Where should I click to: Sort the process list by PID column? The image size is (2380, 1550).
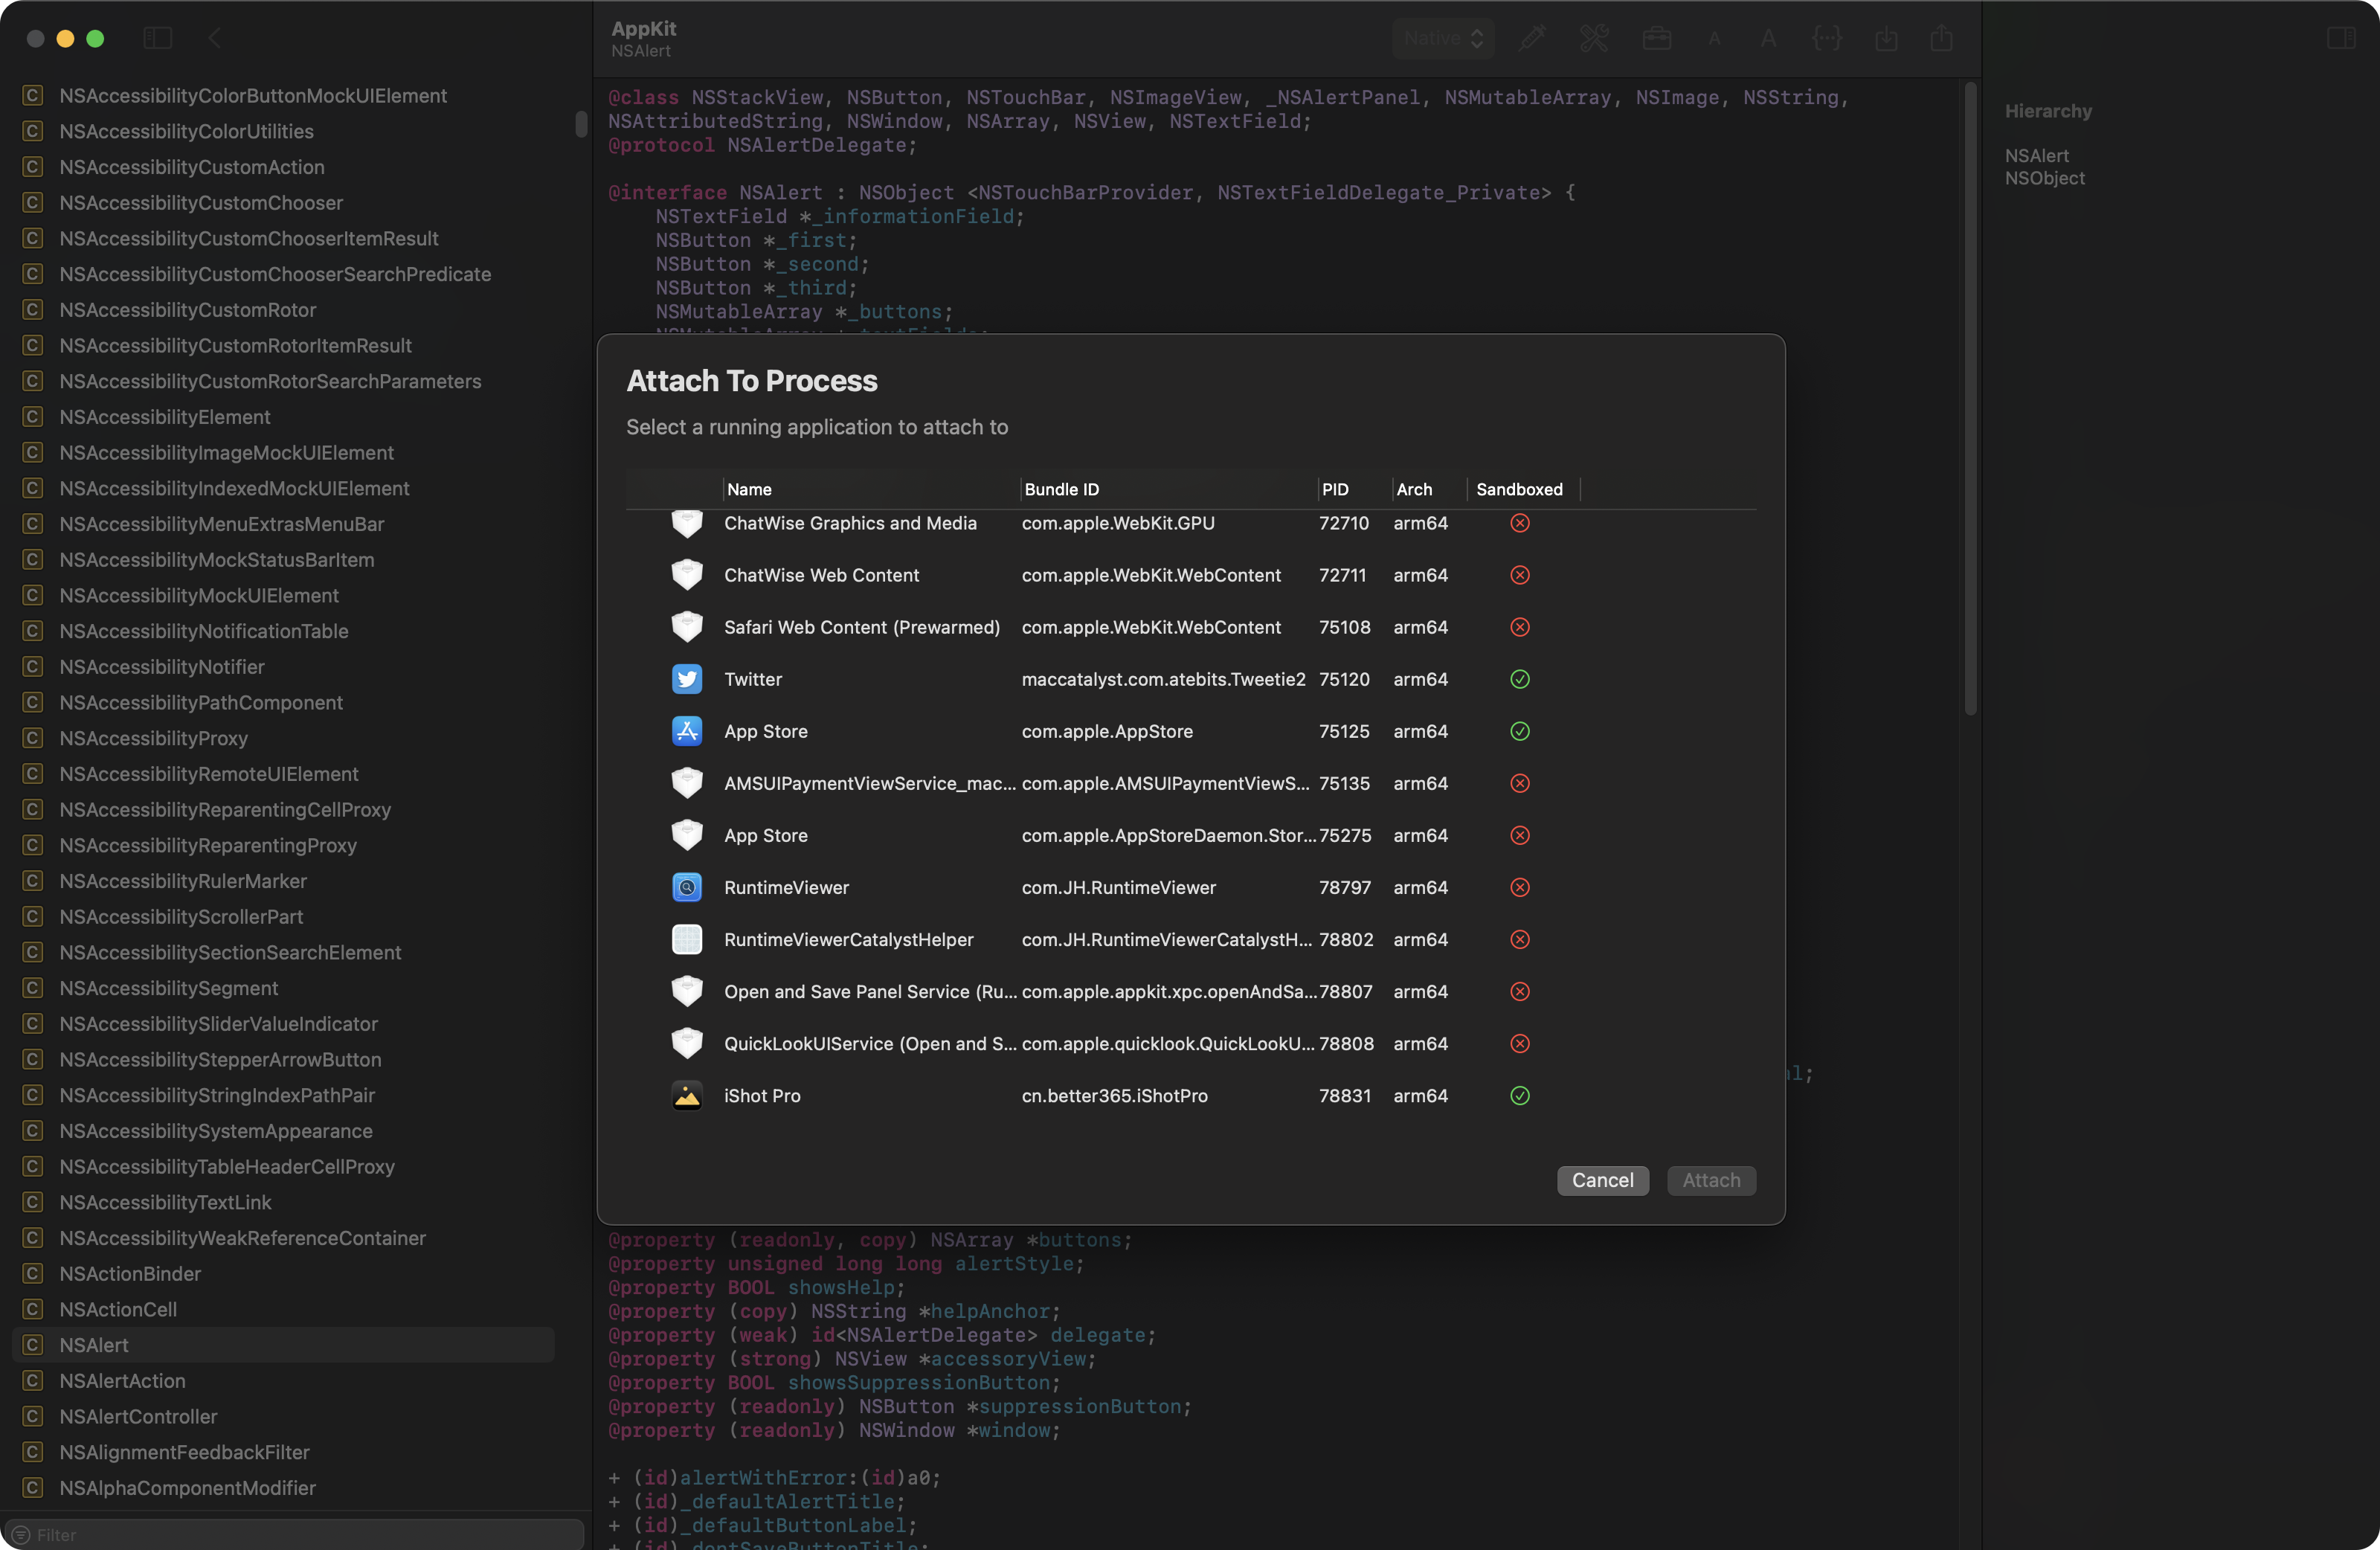[1336, 489]
